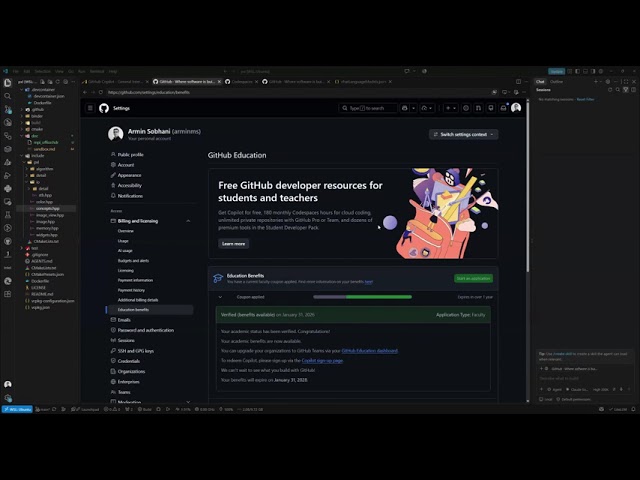Open the Testing flask icon in activity bar
640x480 pixels.
[x=7, y=215]
